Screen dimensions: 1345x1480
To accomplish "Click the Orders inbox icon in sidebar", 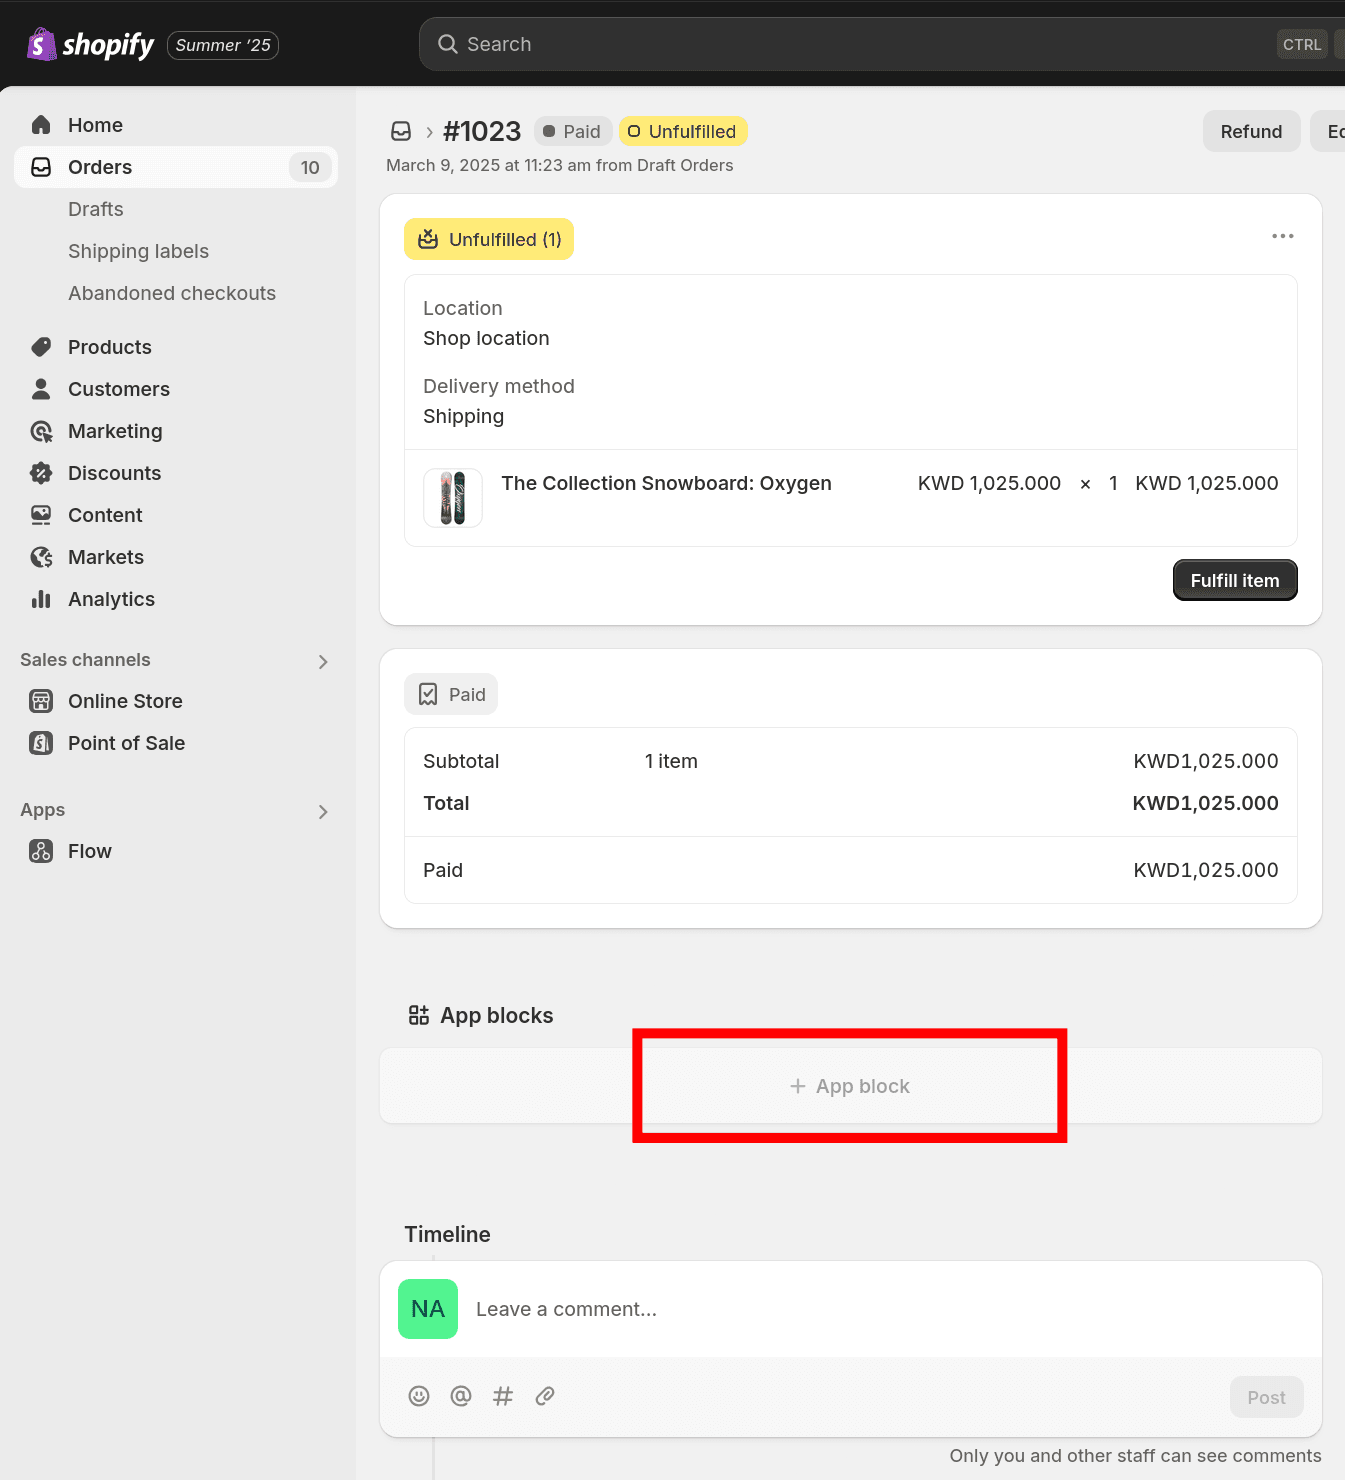I will click(x=41, y=167).
